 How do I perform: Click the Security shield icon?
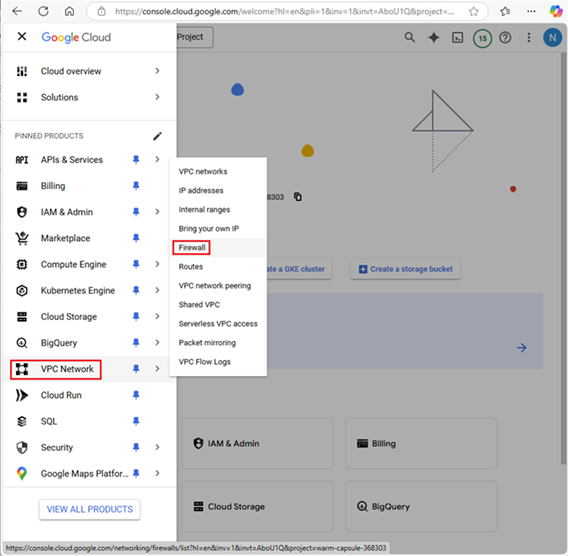coord(22,447)
